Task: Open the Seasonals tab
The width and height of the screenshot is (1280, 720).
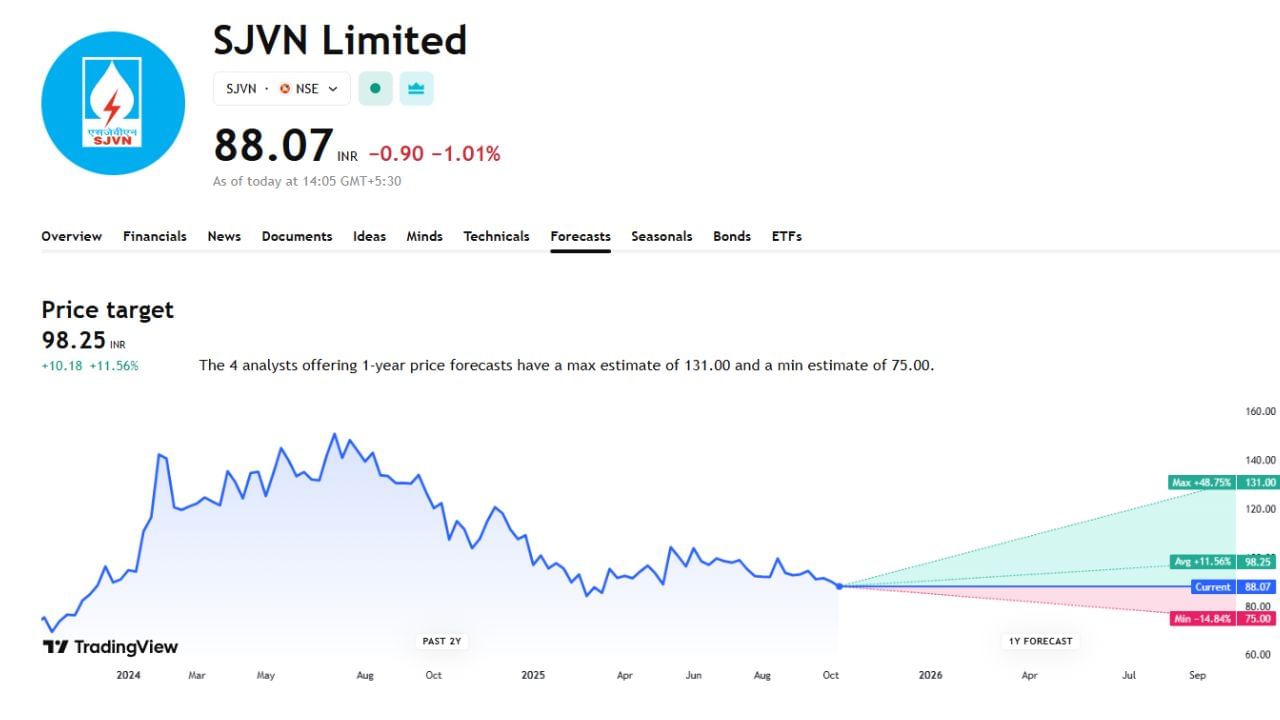Action: 661,236
